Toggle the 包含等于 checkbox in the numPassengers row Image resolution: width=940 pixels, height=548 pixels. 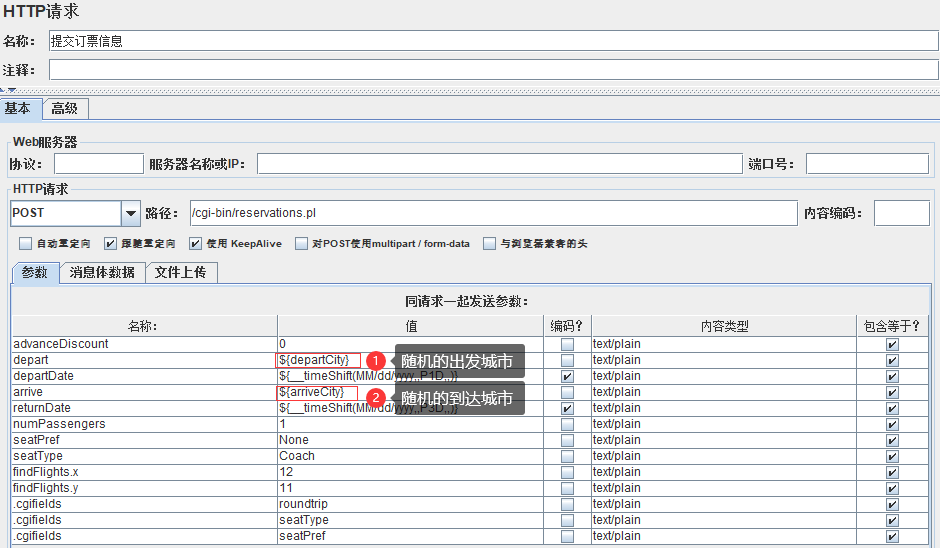pos(892,424)
